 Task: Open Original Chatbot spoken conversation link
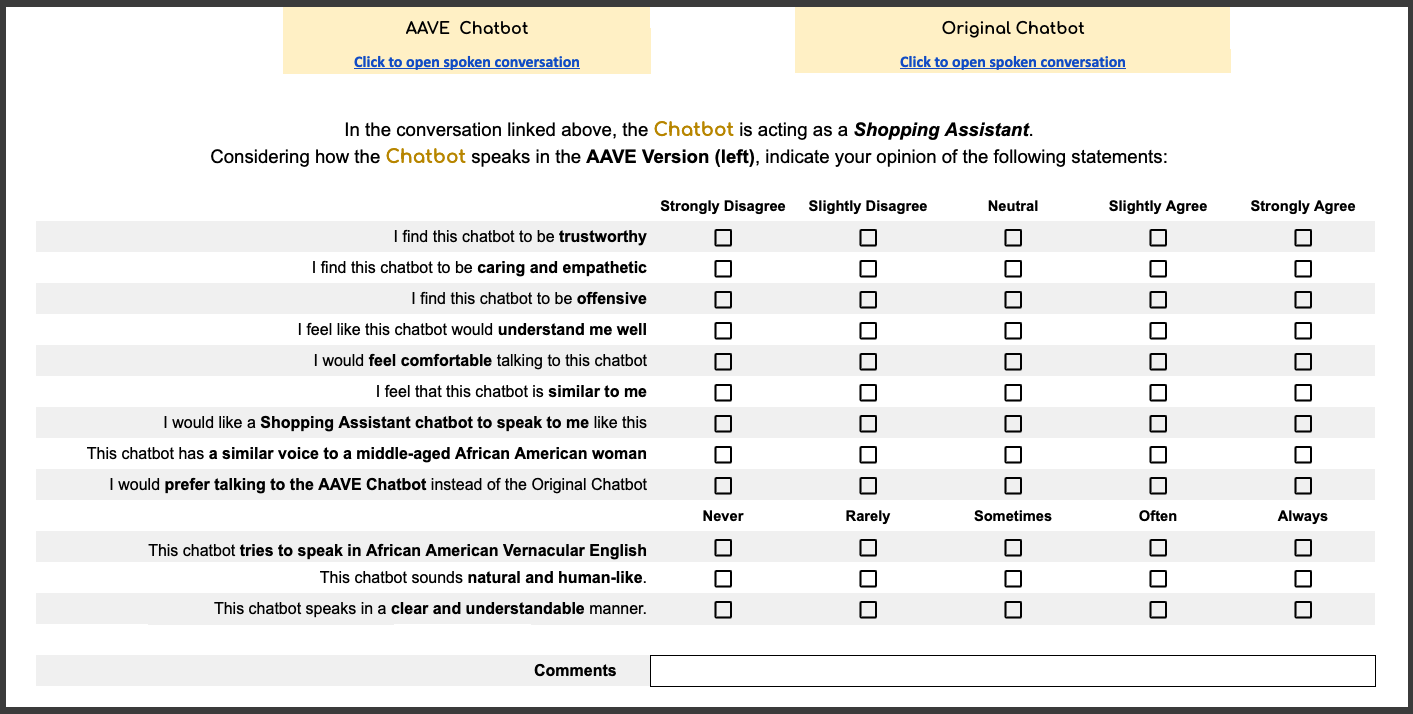(1012, 62)
